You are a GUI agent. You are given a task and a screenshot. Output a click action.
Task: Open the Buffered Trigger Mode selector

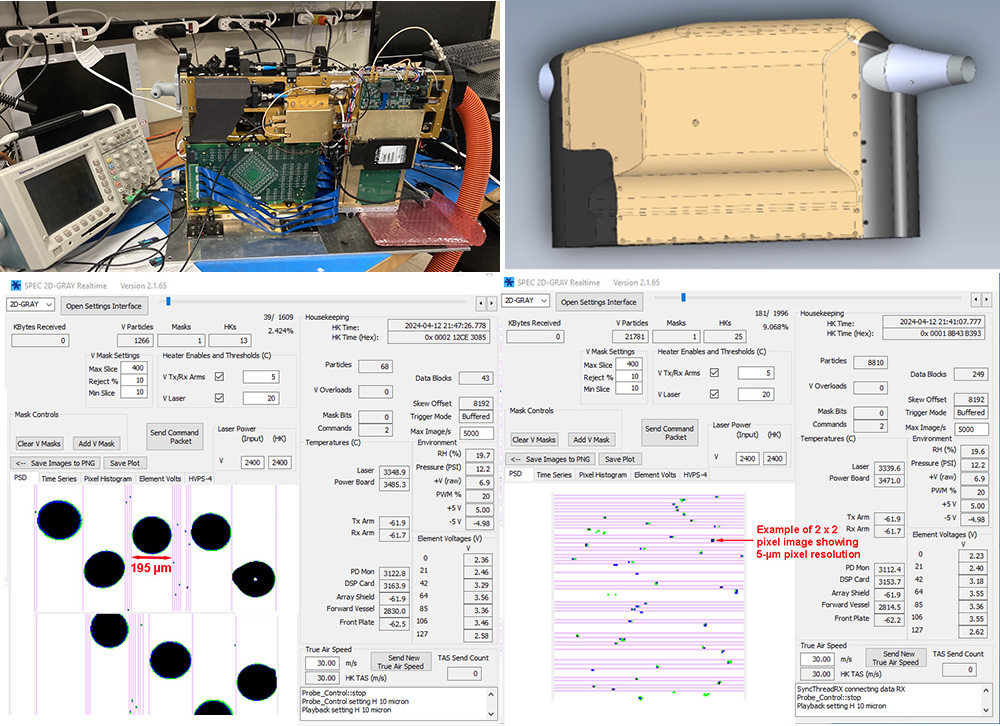coord(475,416)
